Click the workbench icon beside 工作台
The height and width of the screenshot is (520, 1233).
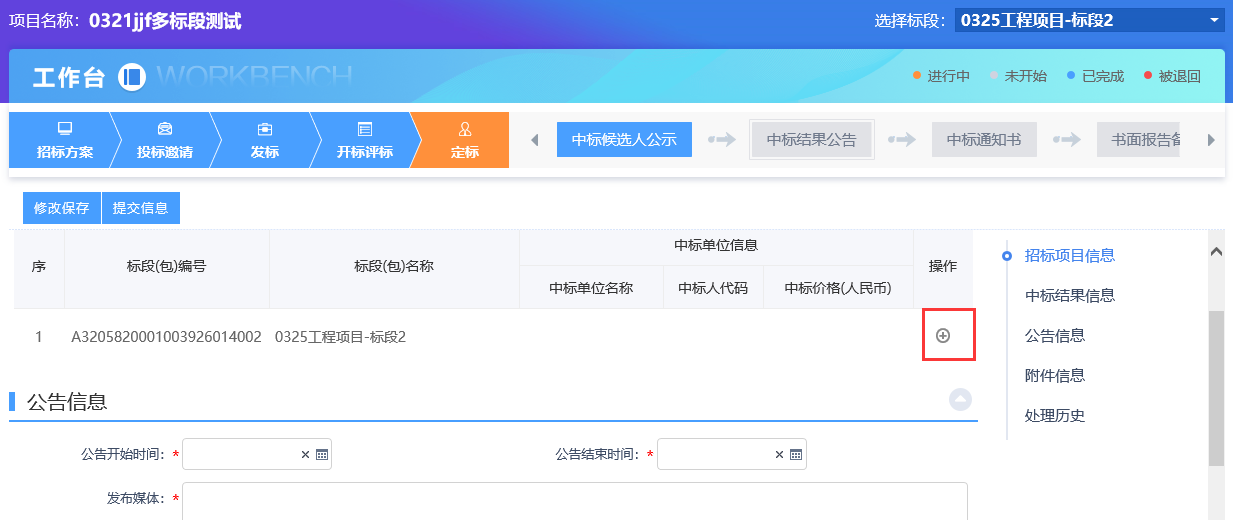132,77
